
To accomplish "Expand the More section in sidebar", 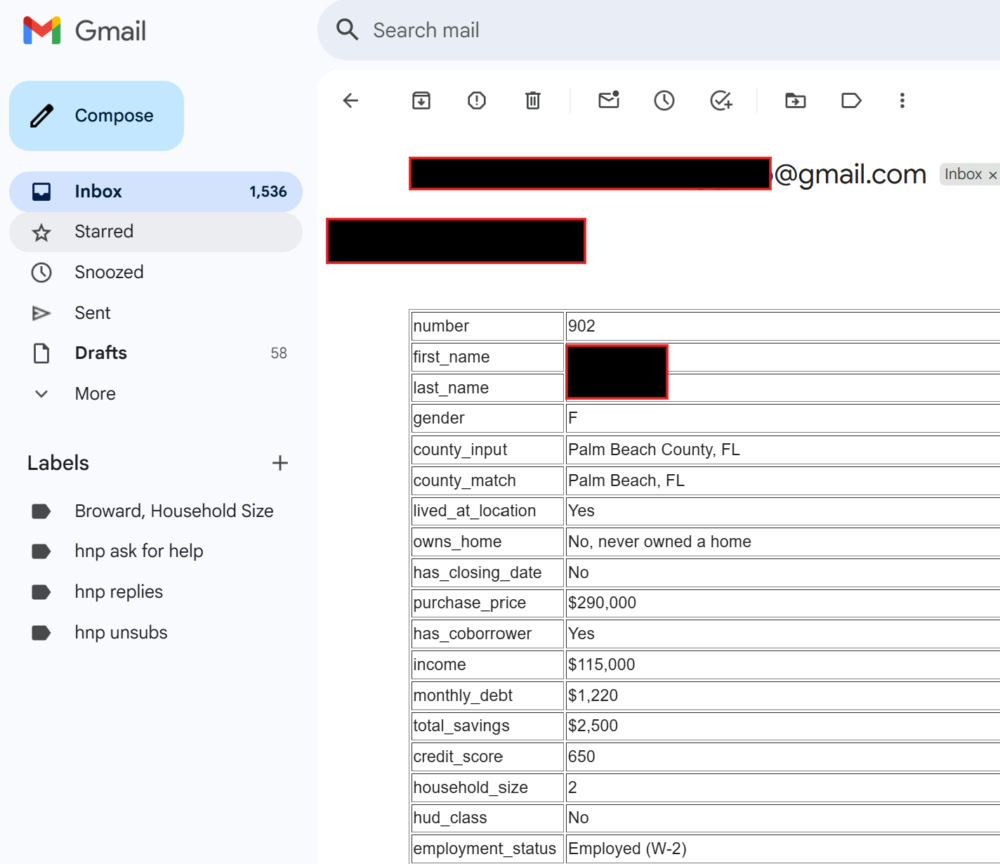I will tap(94, 394).
